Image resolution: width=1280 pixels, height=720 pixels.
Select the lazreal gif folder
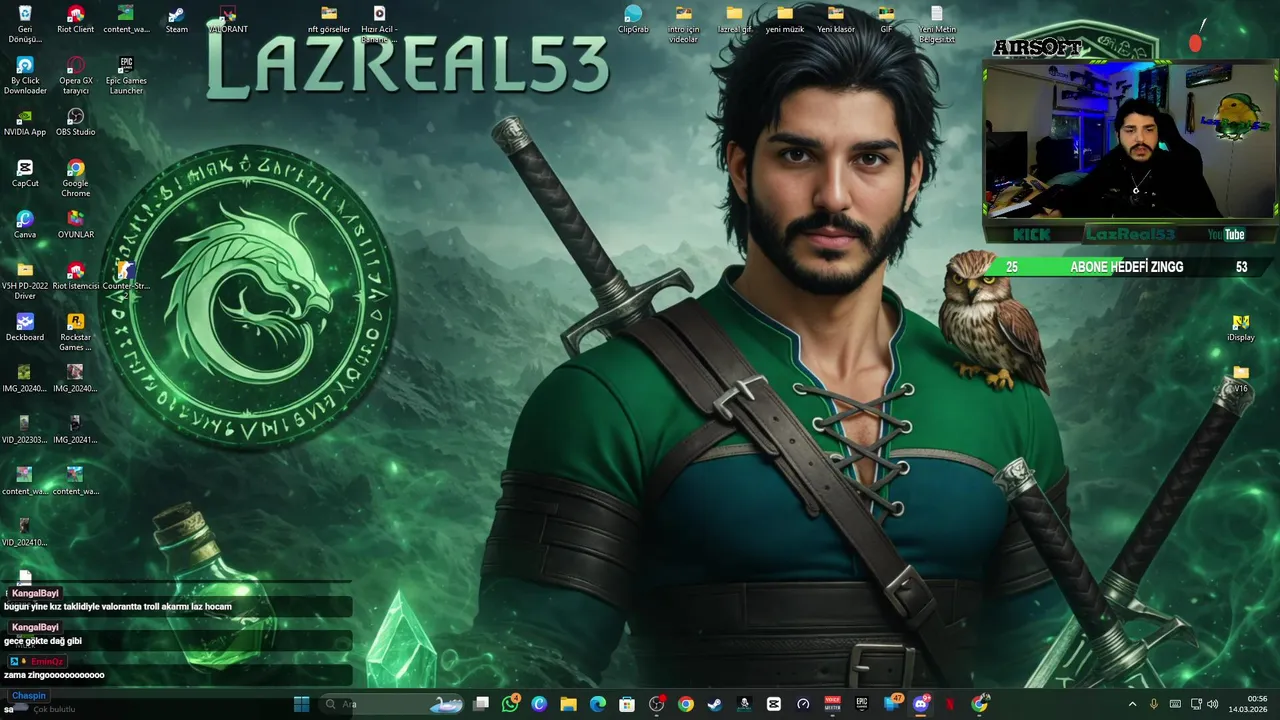(x=734, y=19)
